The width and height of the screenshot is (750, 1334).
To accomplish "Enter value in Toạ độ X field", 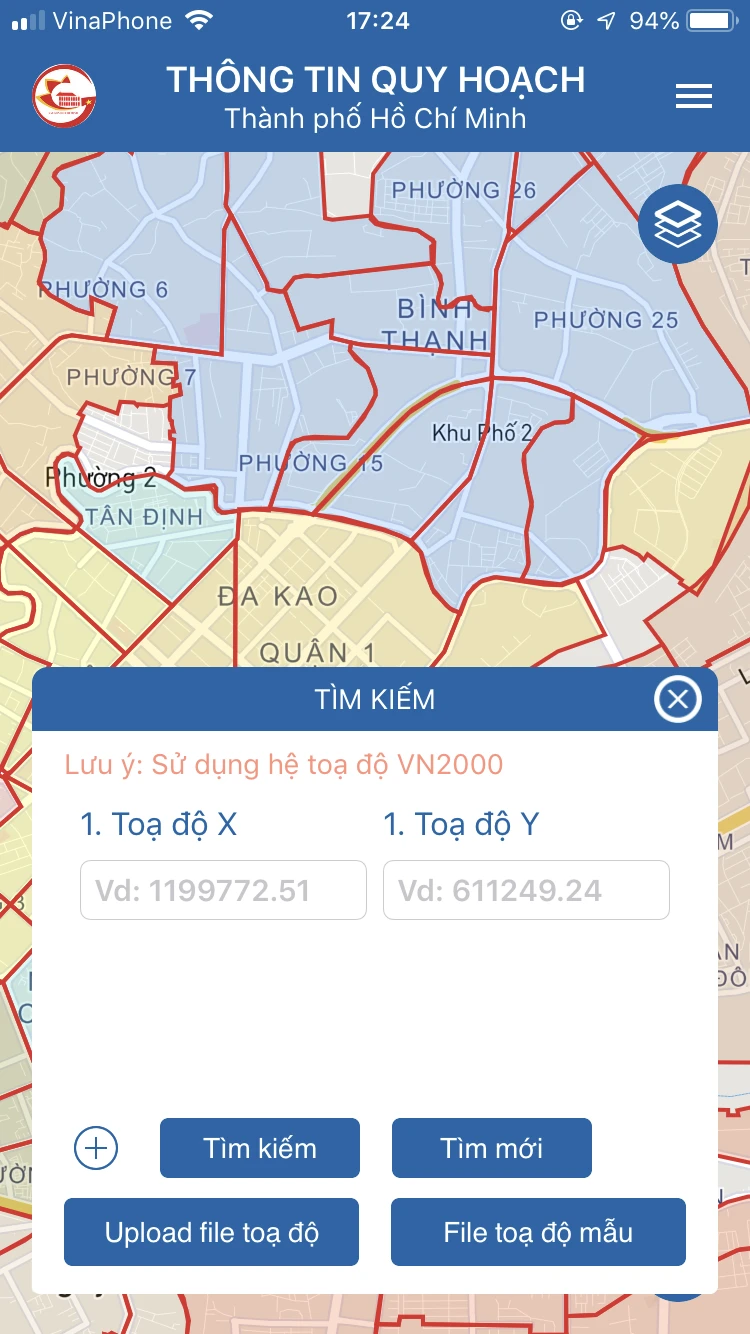I will (x=223, y=890).
